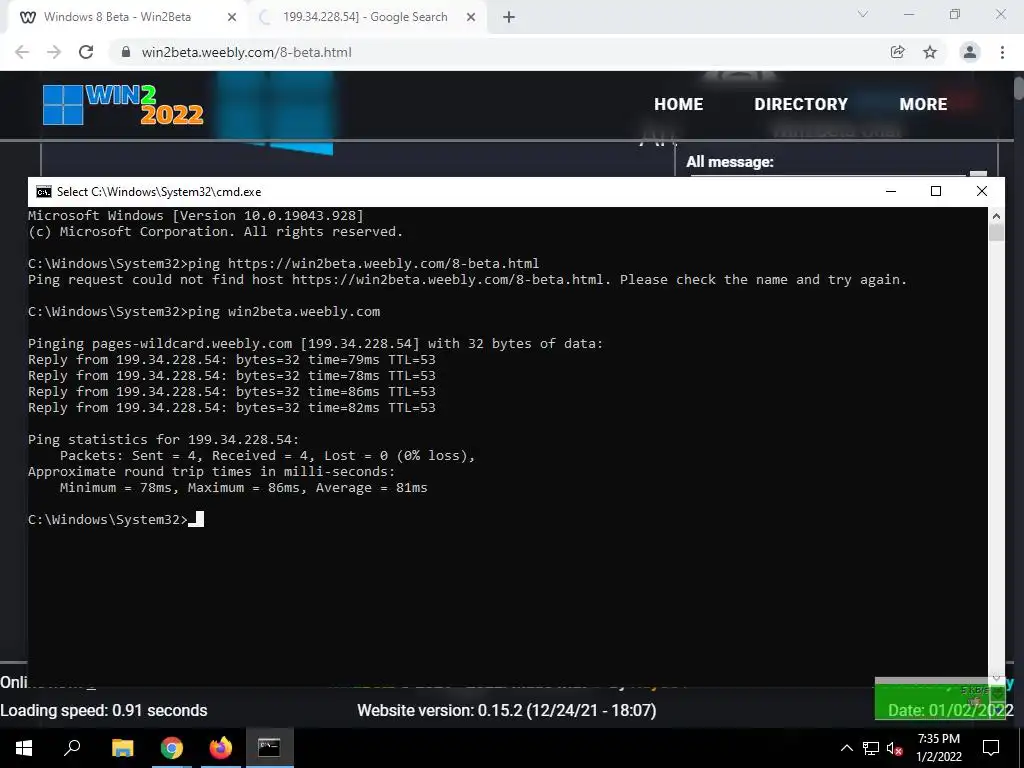Close the cmd.exe window
This screenshot has height=768, width=1024.
click(982, 191)
